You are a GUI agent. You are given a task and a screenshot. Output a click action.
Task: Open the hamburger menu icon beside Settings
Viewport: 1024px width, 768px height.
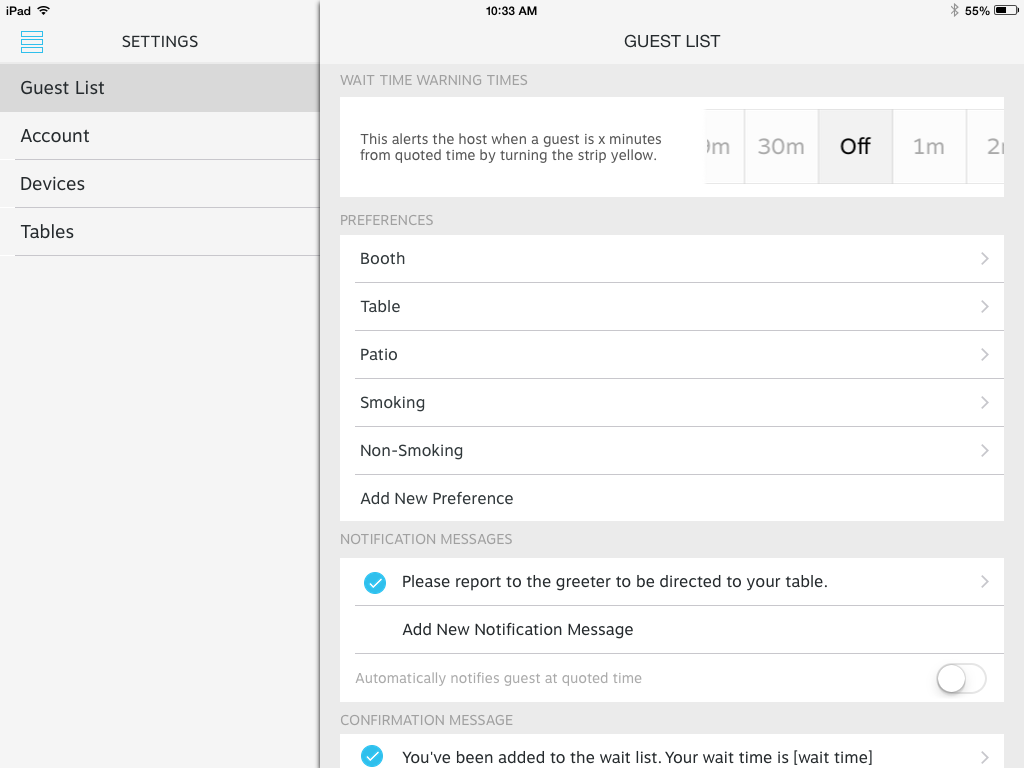(31, 42)
